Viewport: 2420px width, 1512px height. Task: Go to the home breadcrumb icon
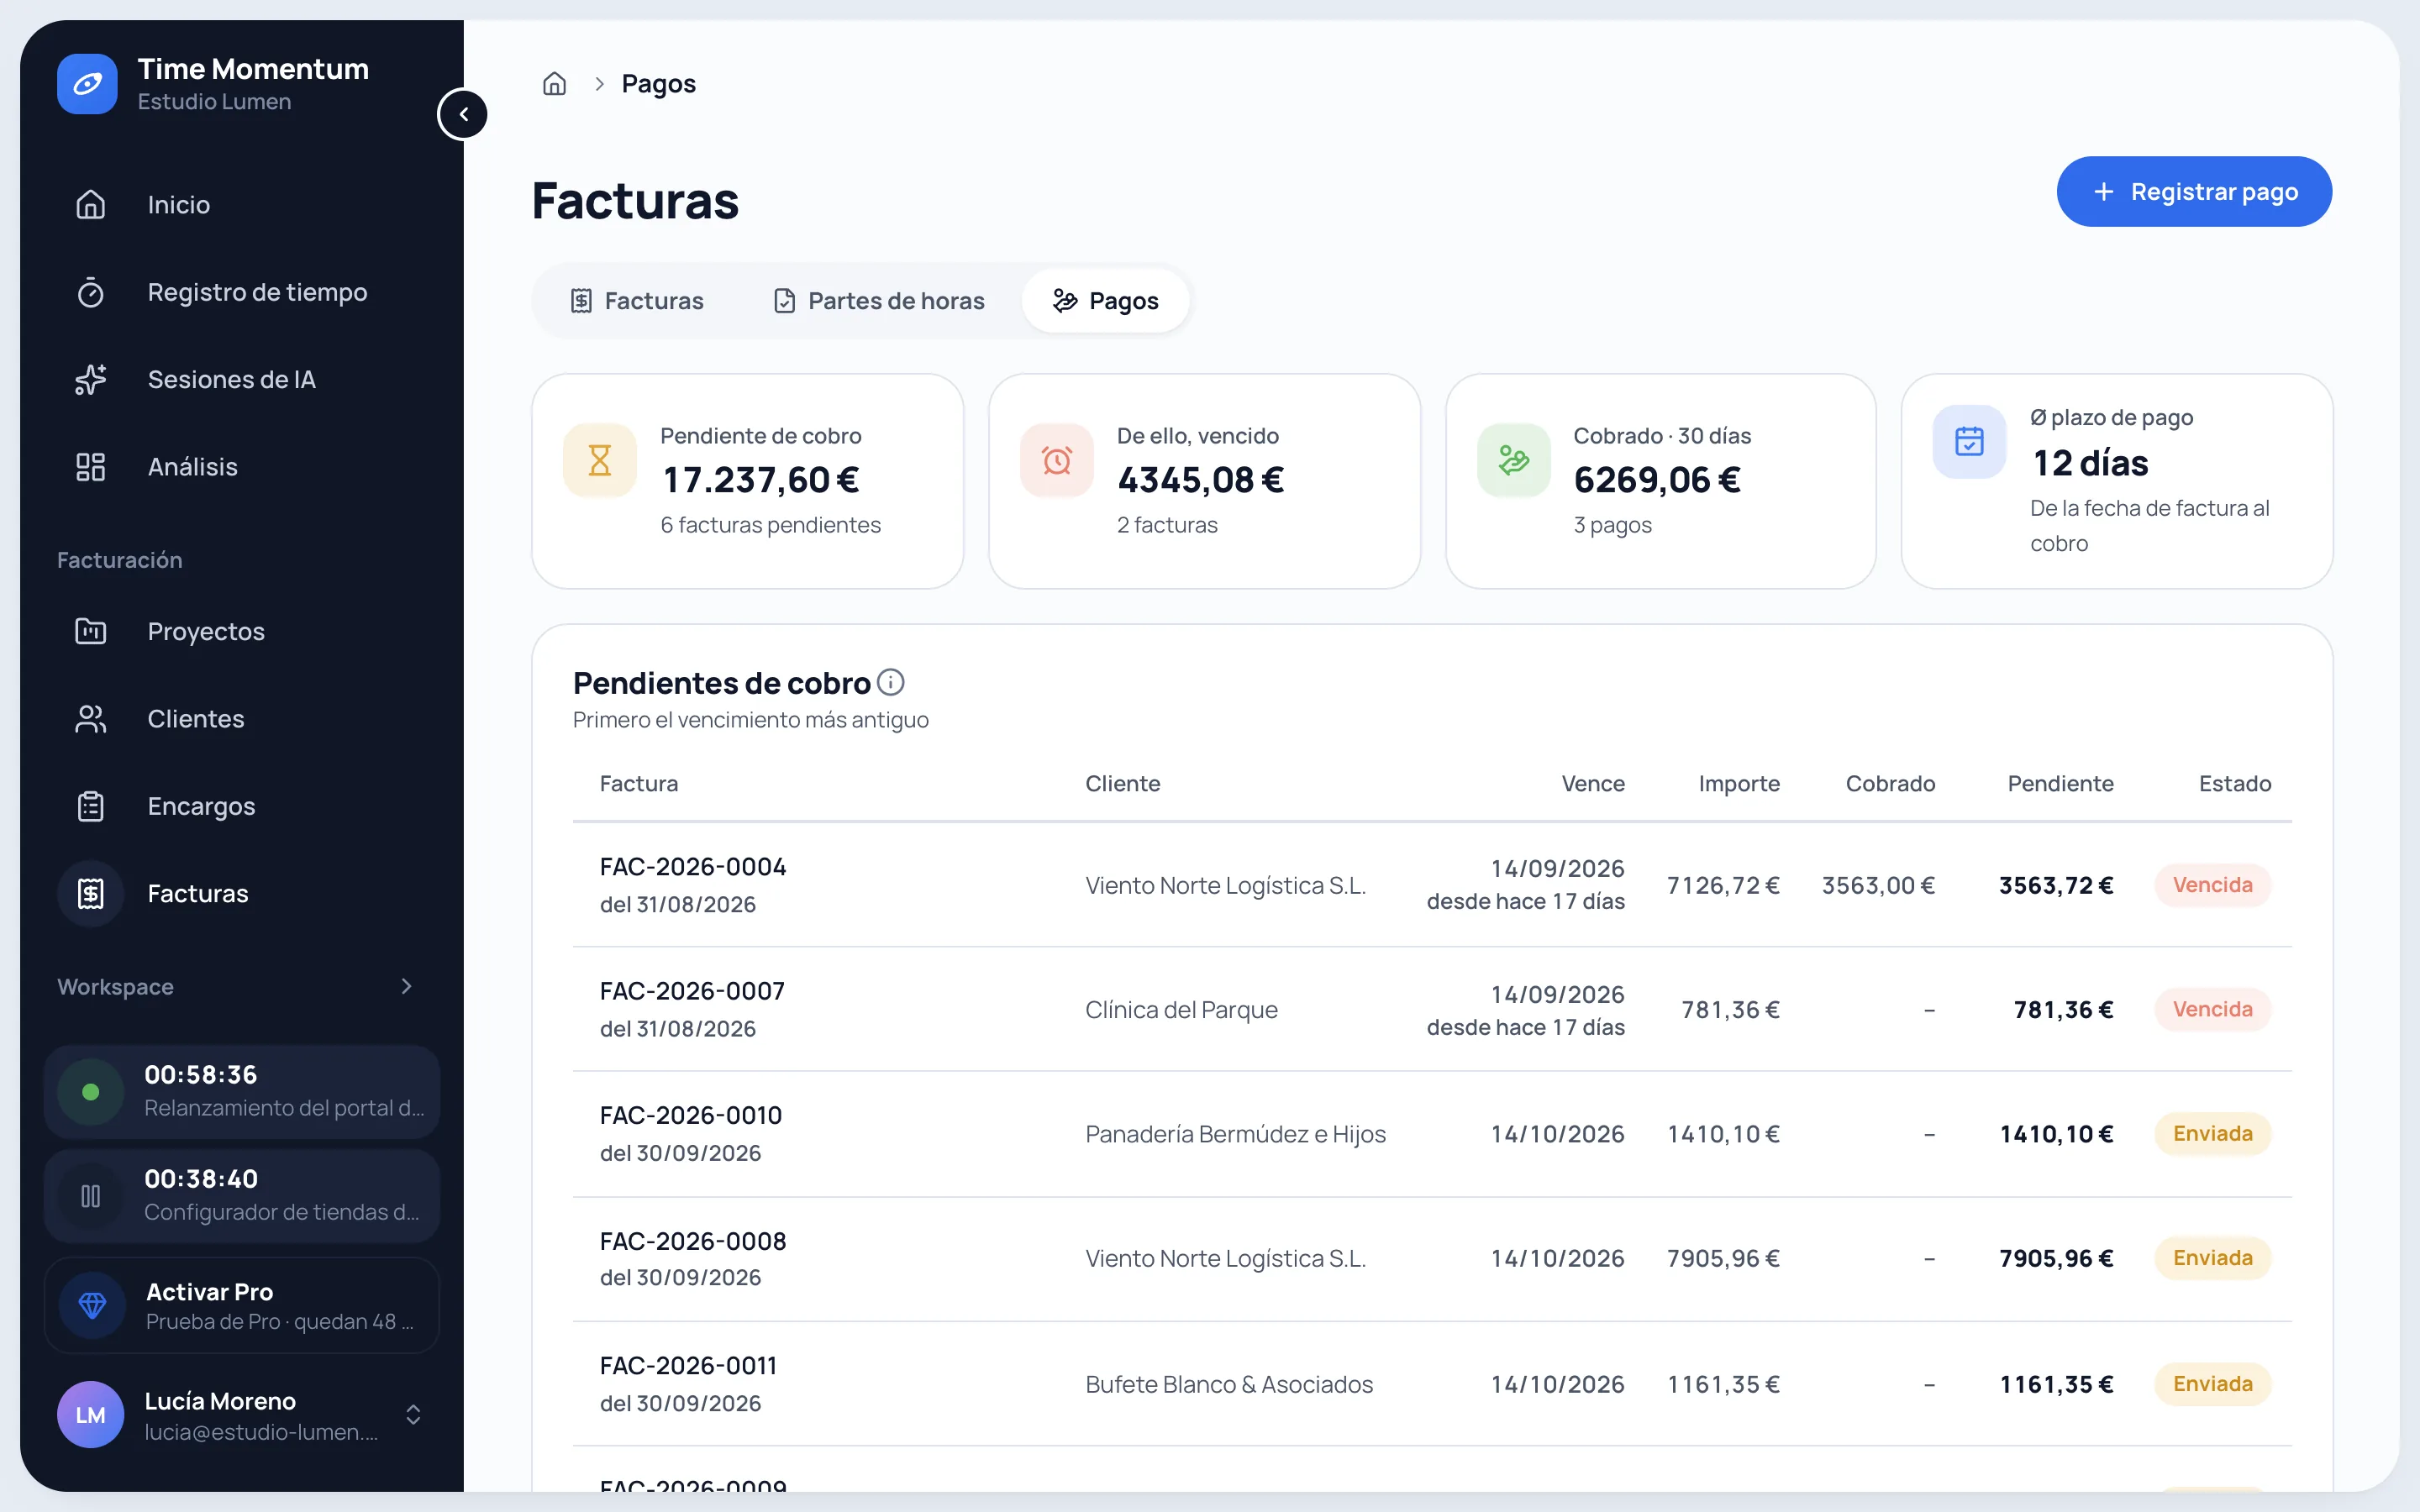coord(554,84)
